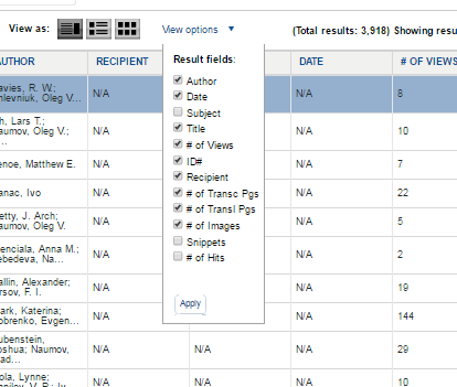Sort by the AUTHOR column header
Image resolution: width=457 pixels, height=387 pixels.
click(17, 62)
